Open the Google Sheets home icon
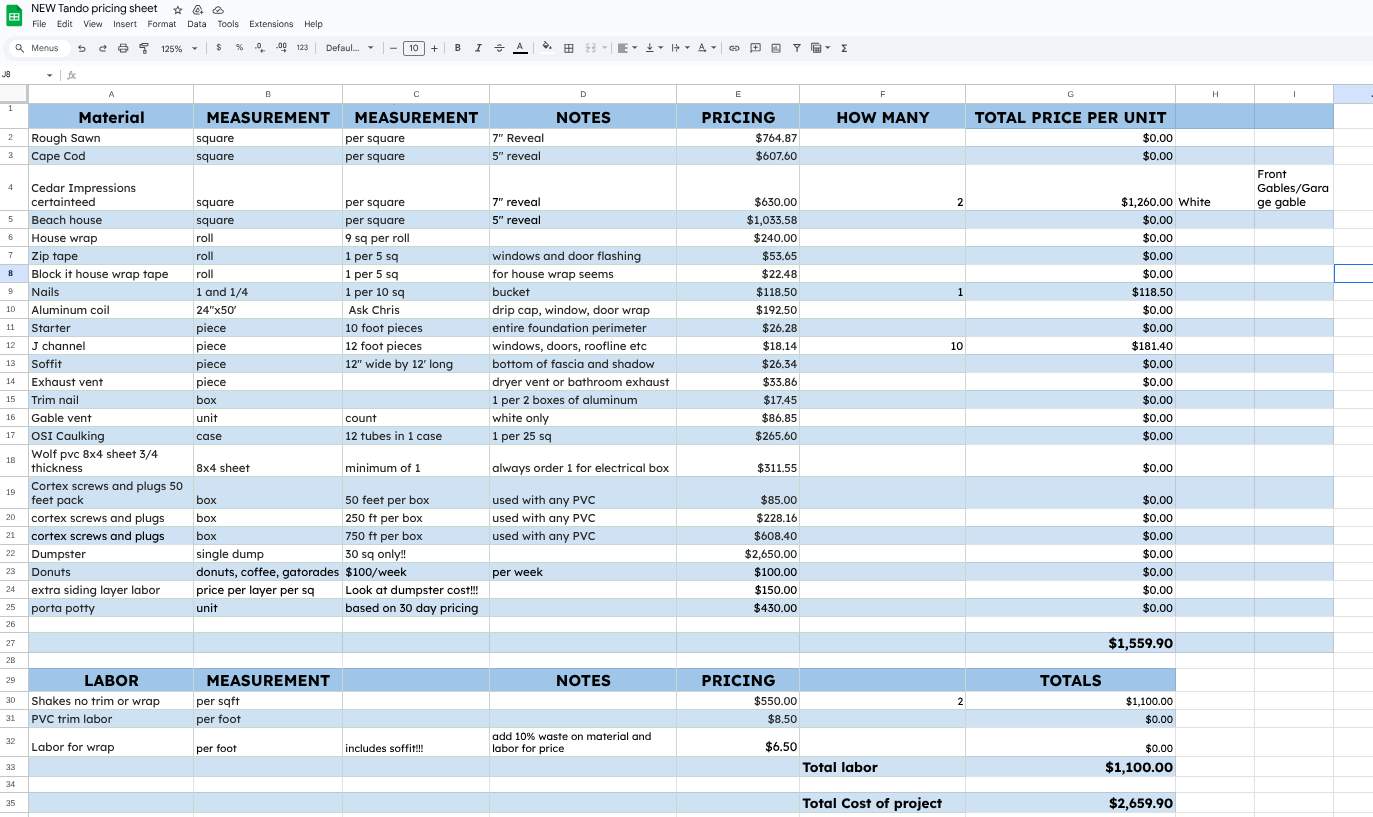The image size is (1373, 817). [15, 16]
